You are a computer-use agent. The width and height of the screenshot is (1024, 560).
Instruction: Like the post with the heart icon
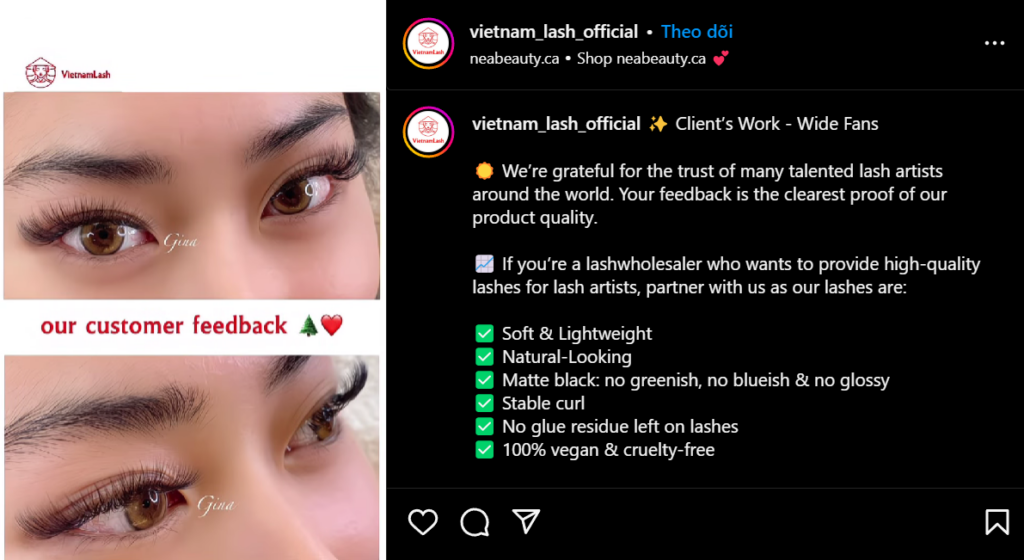pyautogui.click(x=423, y=521)
